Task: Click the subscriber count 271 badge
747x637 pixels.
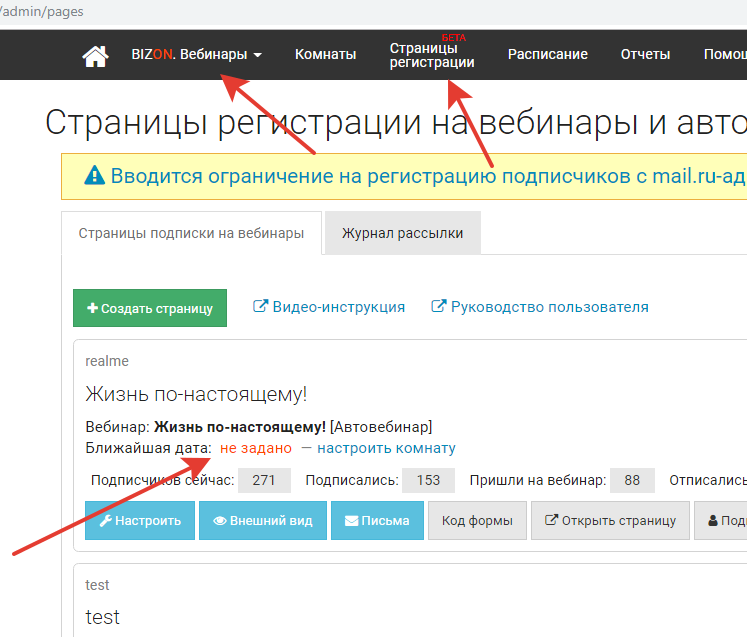Action: click(264, 480)
